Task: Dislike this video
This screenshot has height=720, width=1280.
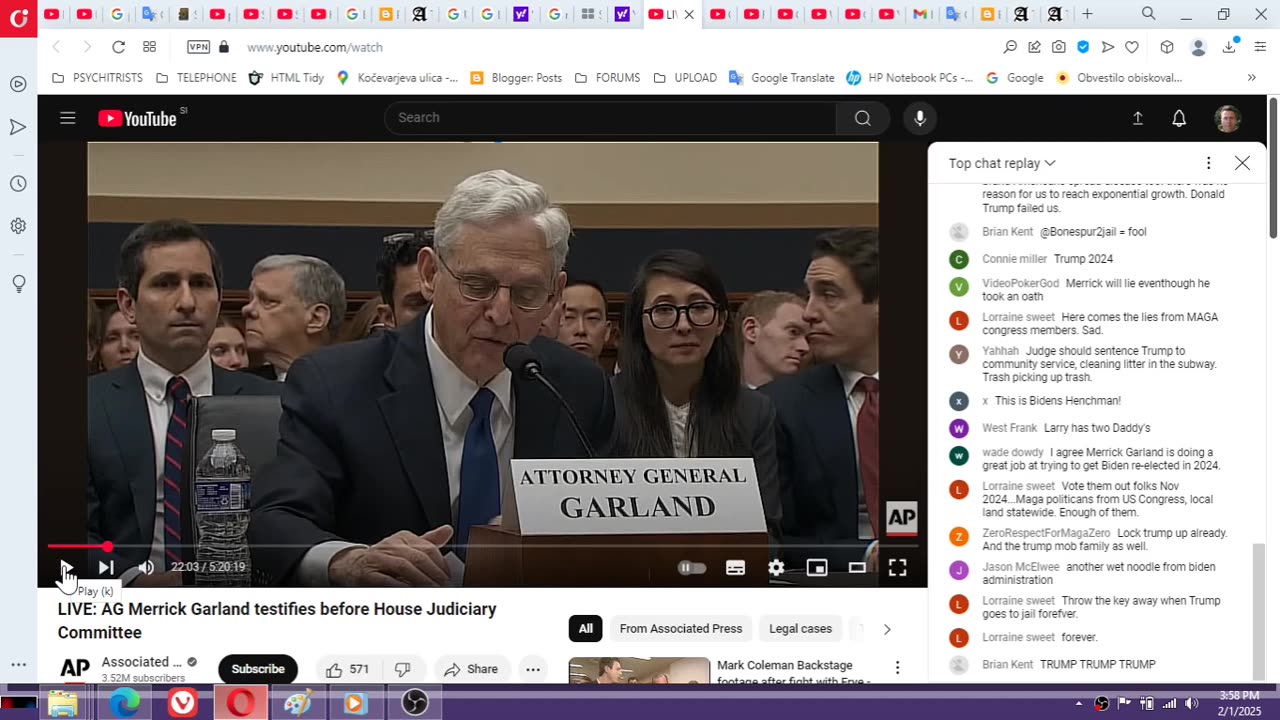Action: tap(403, 669)
